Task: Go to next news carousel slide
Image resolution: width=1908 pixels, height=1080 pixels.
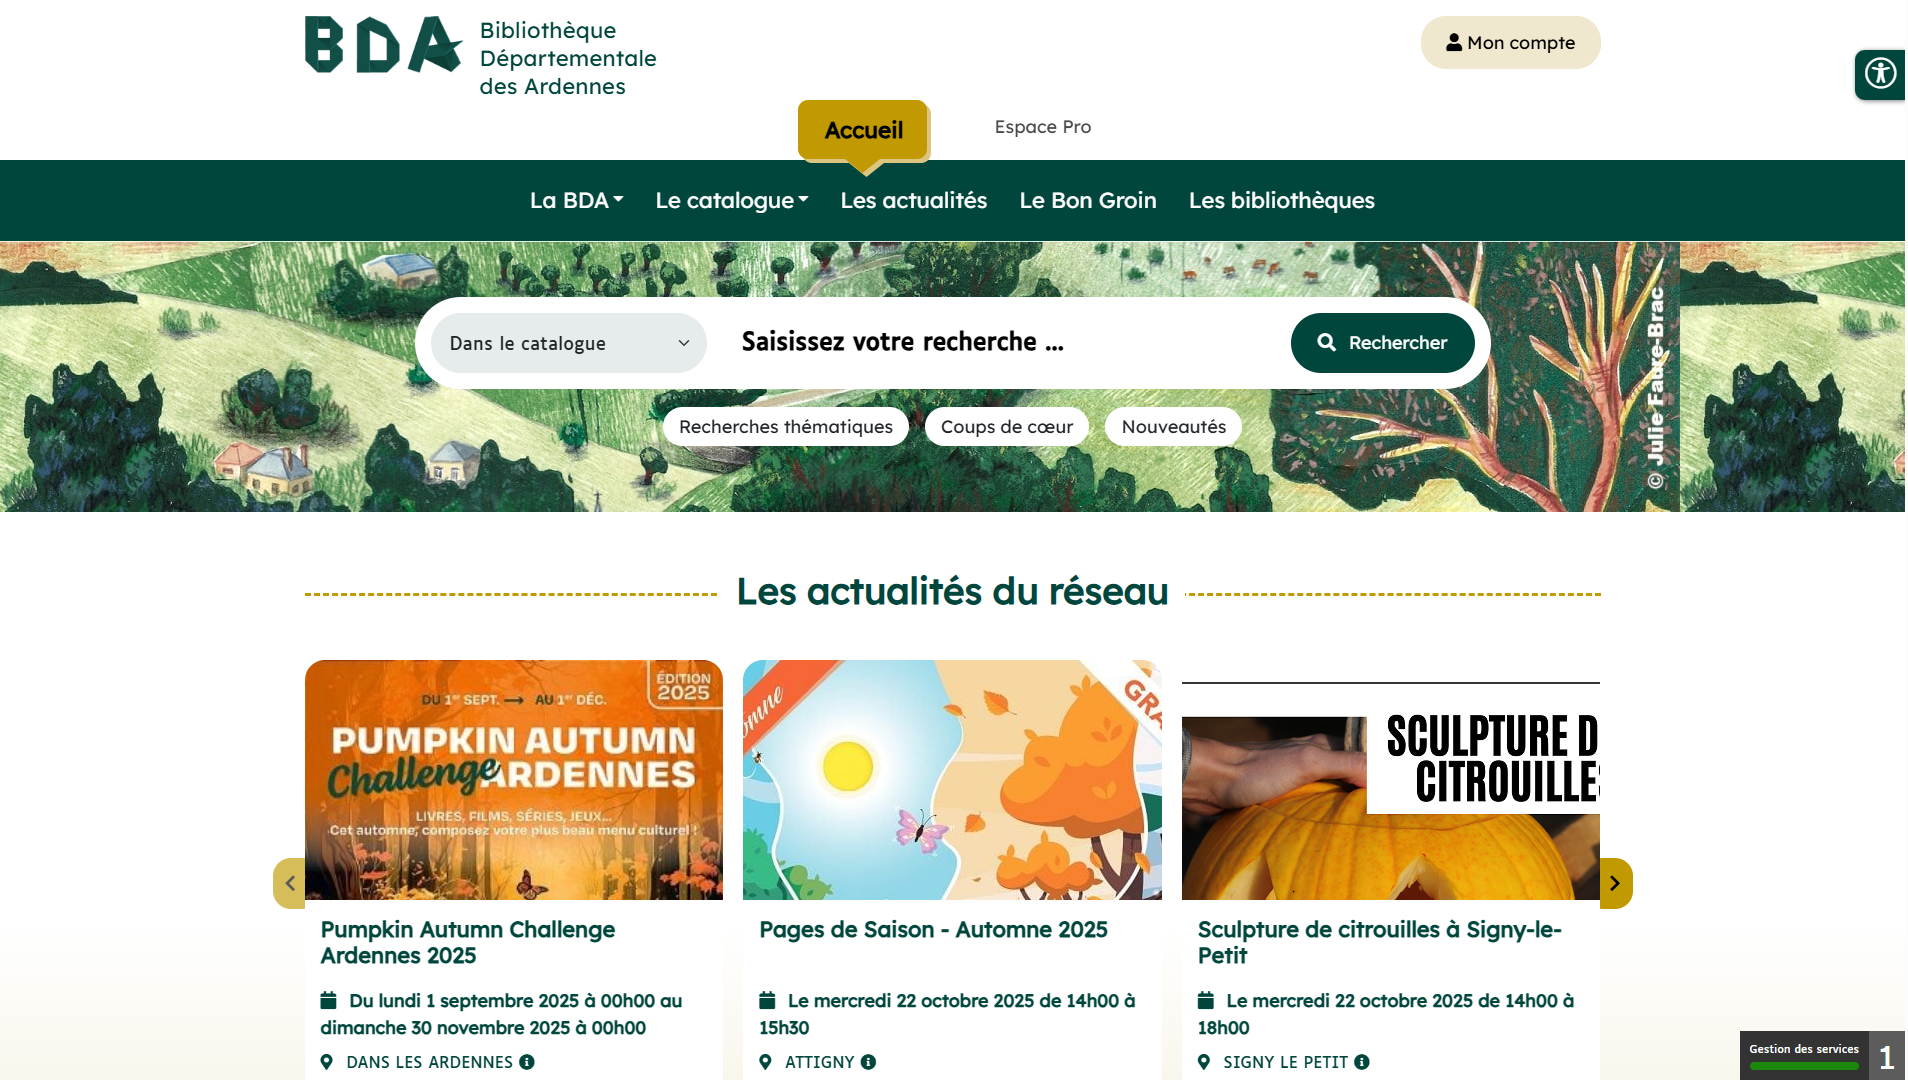Action: tap(1615, 883)
